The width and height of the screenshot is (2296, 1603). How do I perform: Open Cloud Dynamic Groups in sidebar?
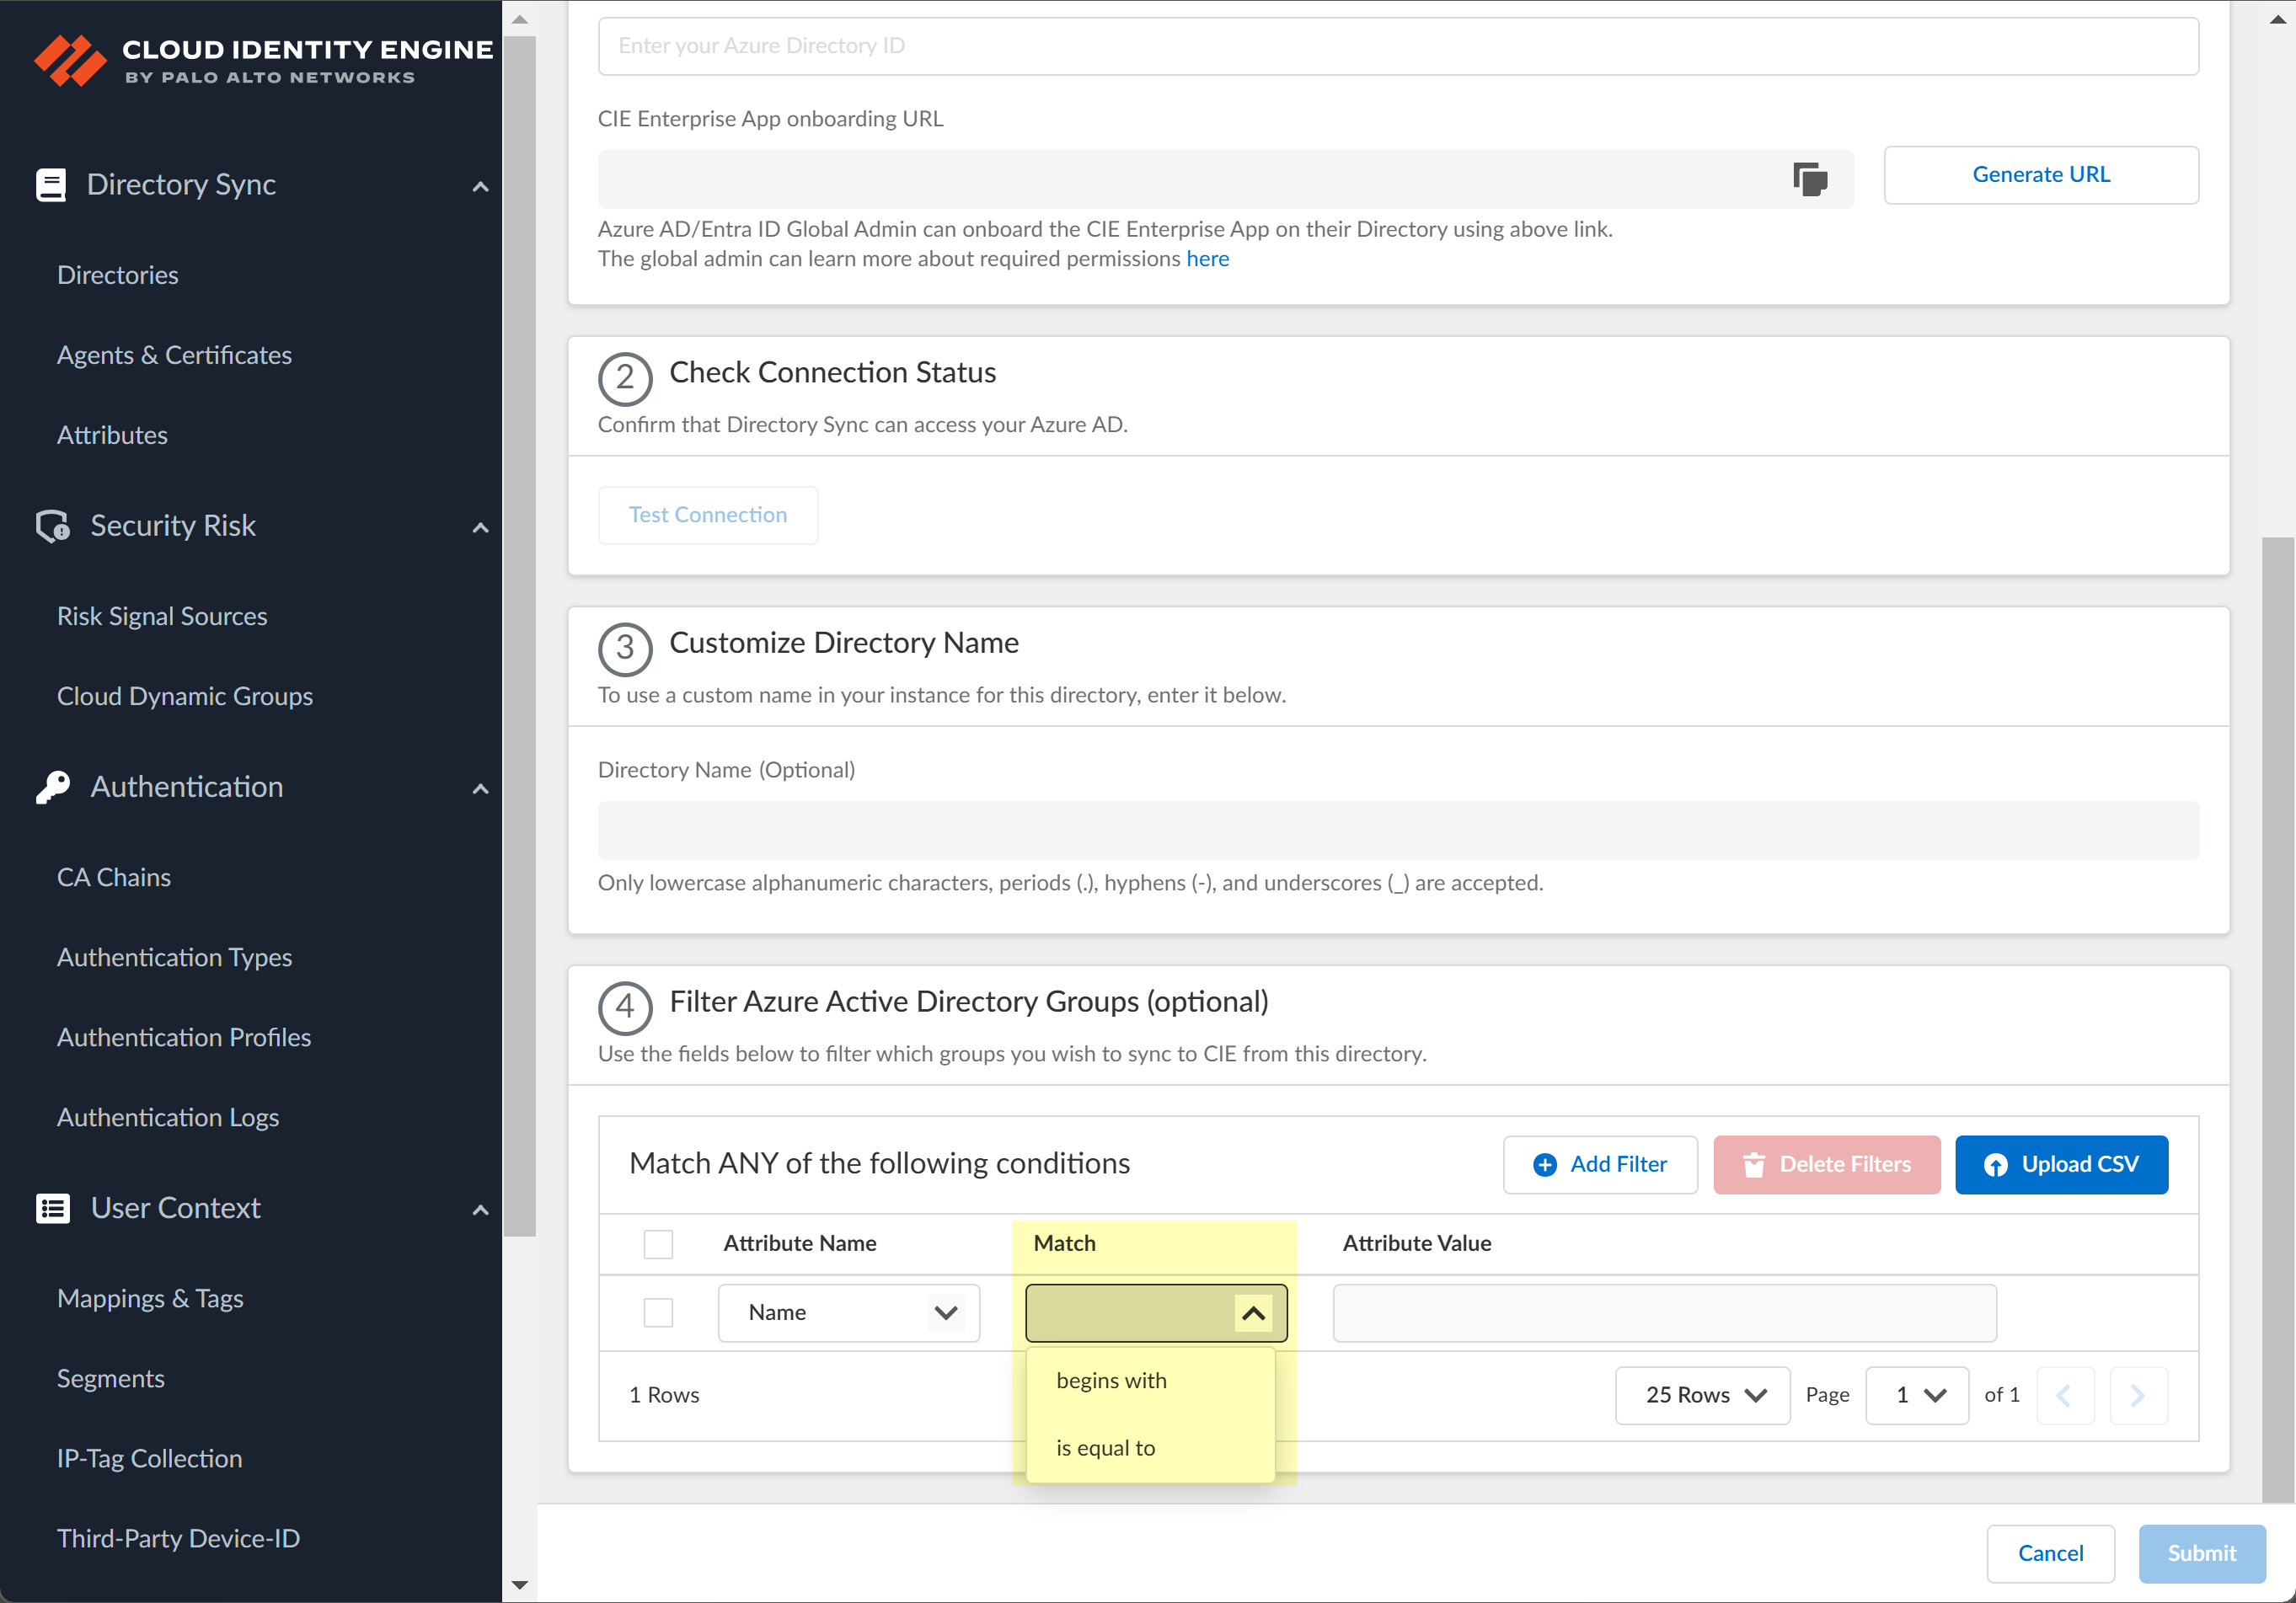(x=185, y=696)
